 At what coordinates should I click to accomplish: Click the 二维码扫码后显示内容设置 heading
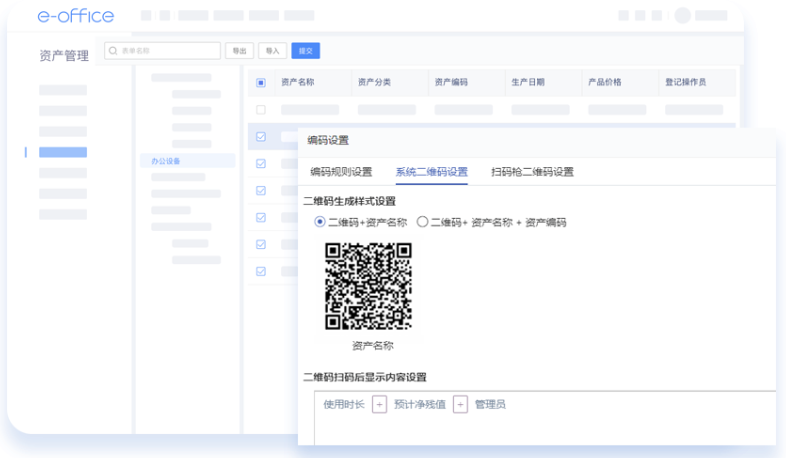pyautogui.click(x=365, y=377)
